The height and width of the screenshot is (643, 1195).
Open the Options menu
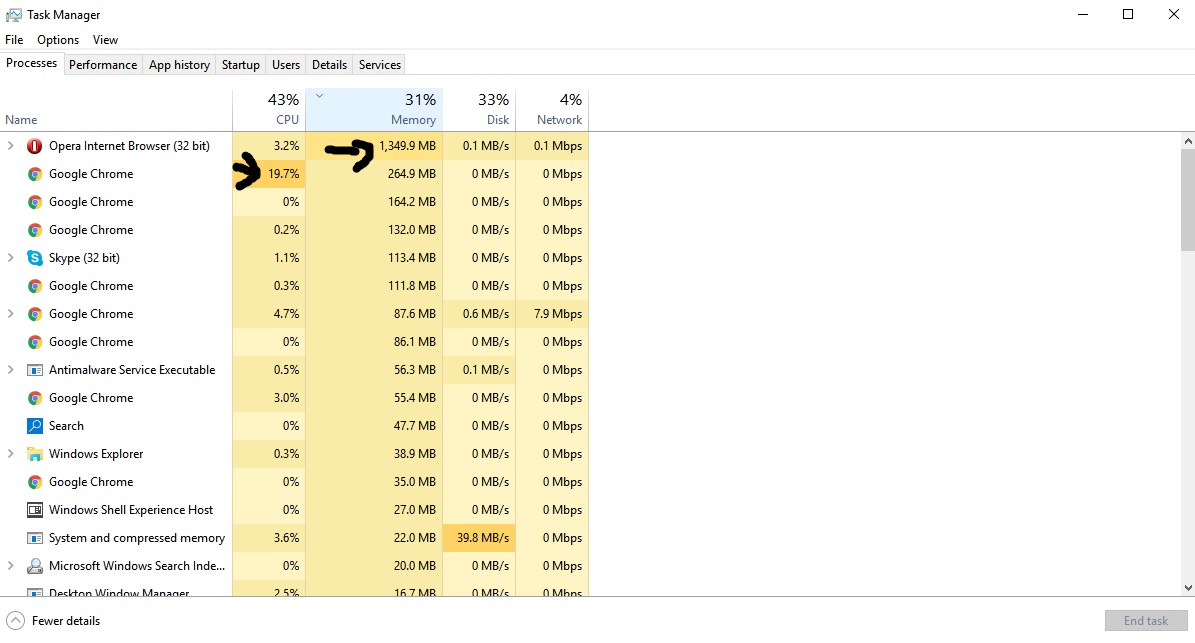[x=58, y=40]
